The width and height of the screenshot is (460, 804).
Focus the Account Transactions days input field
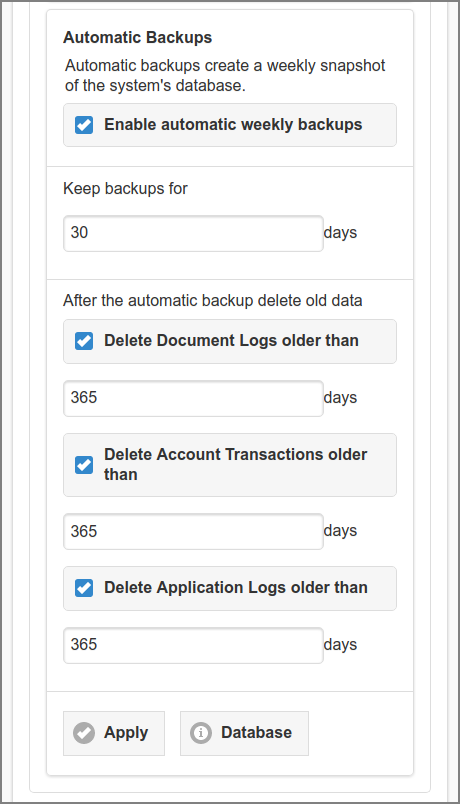[x=193, y=531]
